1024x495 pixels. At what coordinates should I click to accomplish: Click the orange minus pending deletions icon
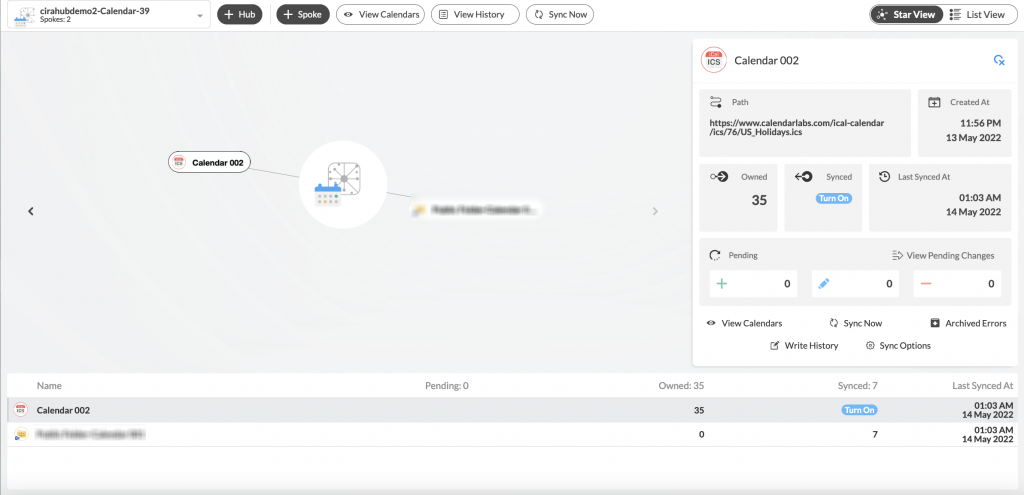[926, 284]
